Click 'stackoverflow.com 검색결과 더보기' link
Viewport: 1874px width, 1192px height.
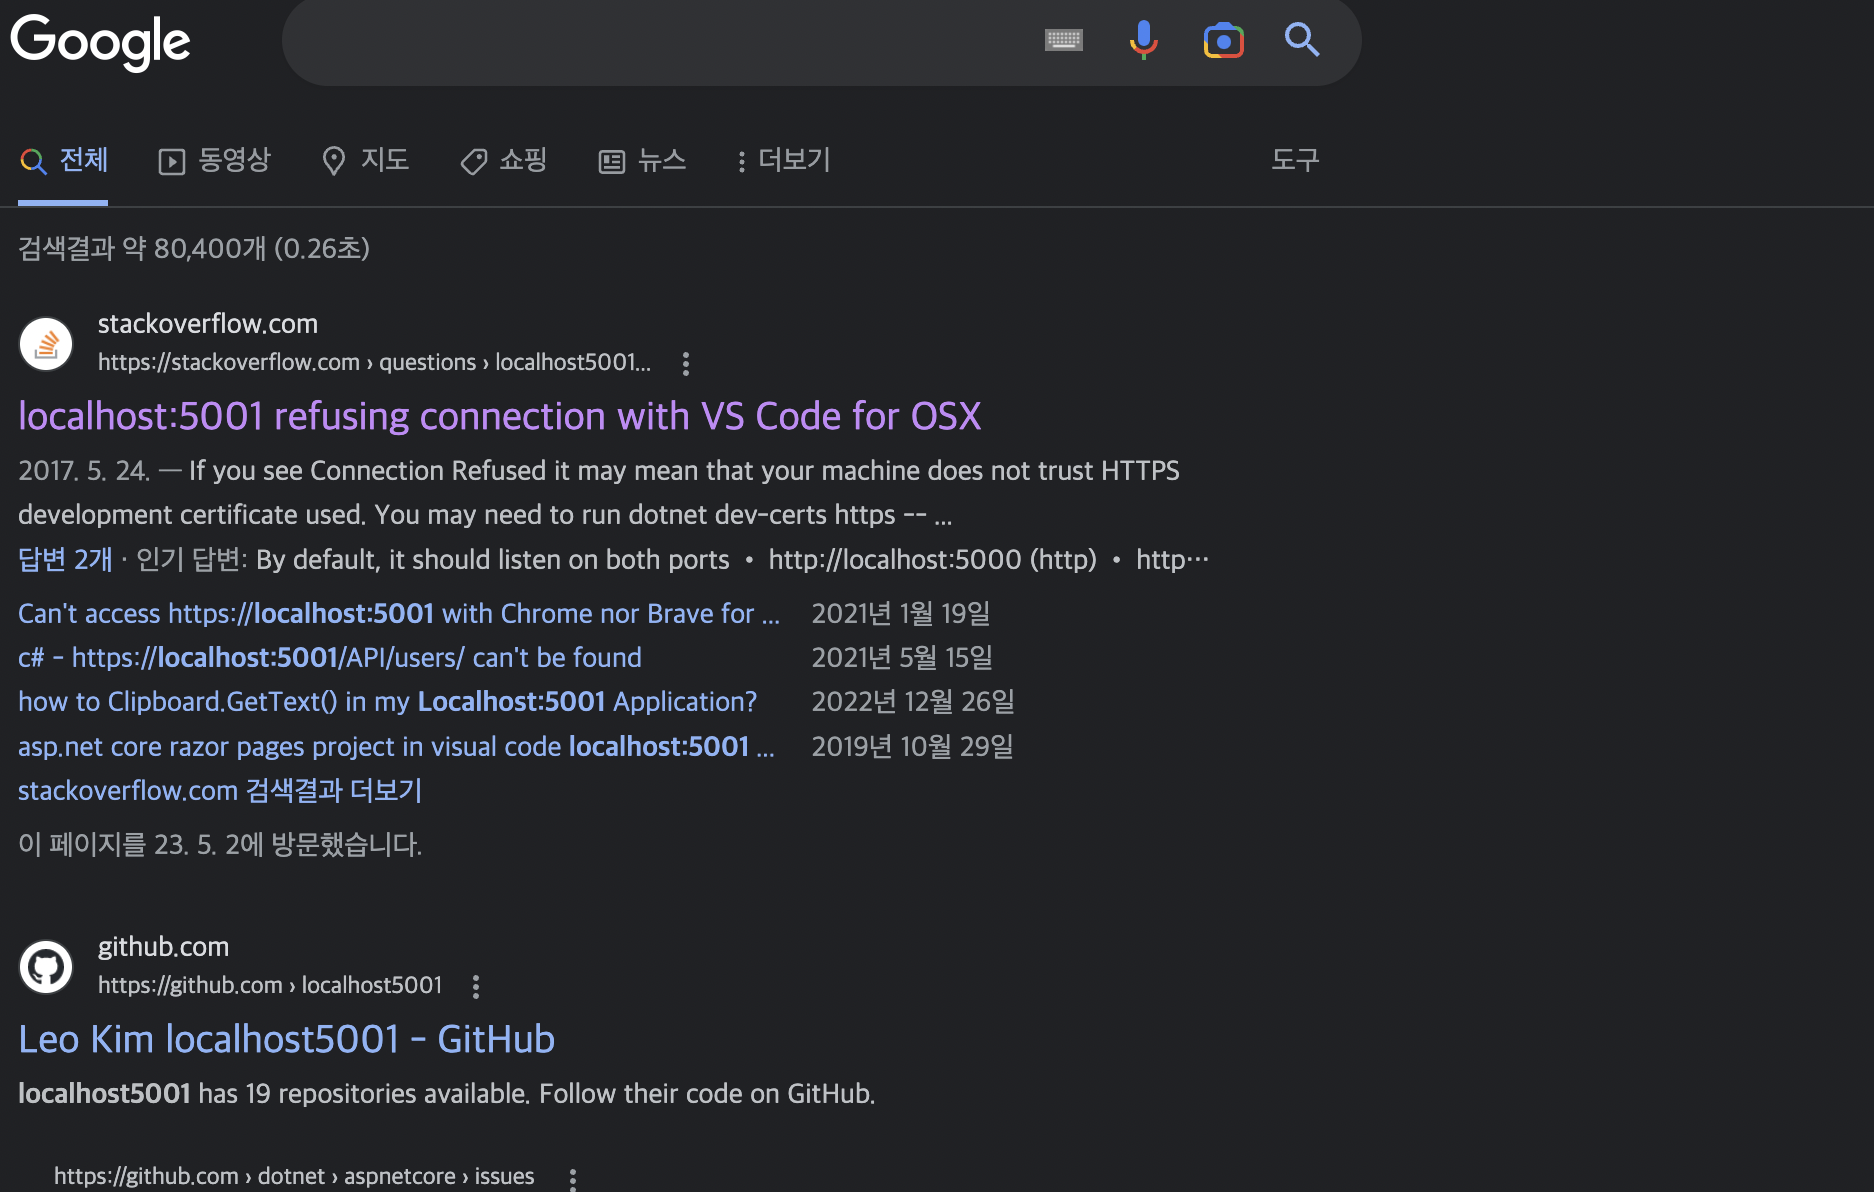(x=220, y=790)
